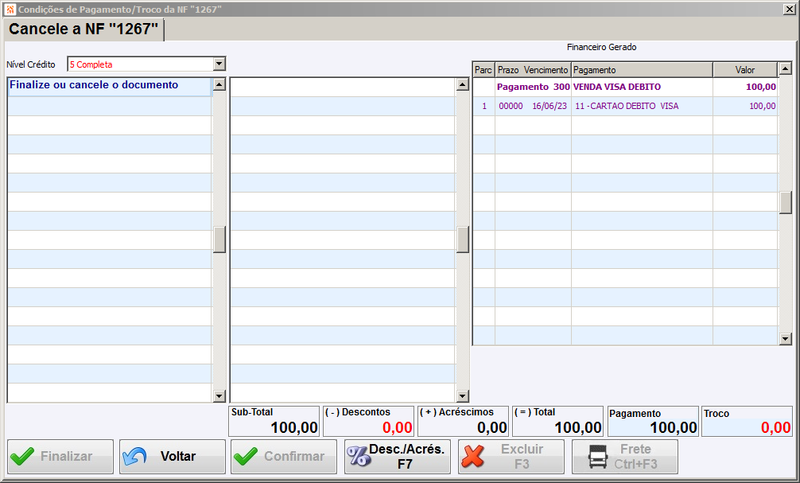This screenshot has height=483, width=800.
Task: Click the 'Pagamento 300' cell
Action: [533, 87]
